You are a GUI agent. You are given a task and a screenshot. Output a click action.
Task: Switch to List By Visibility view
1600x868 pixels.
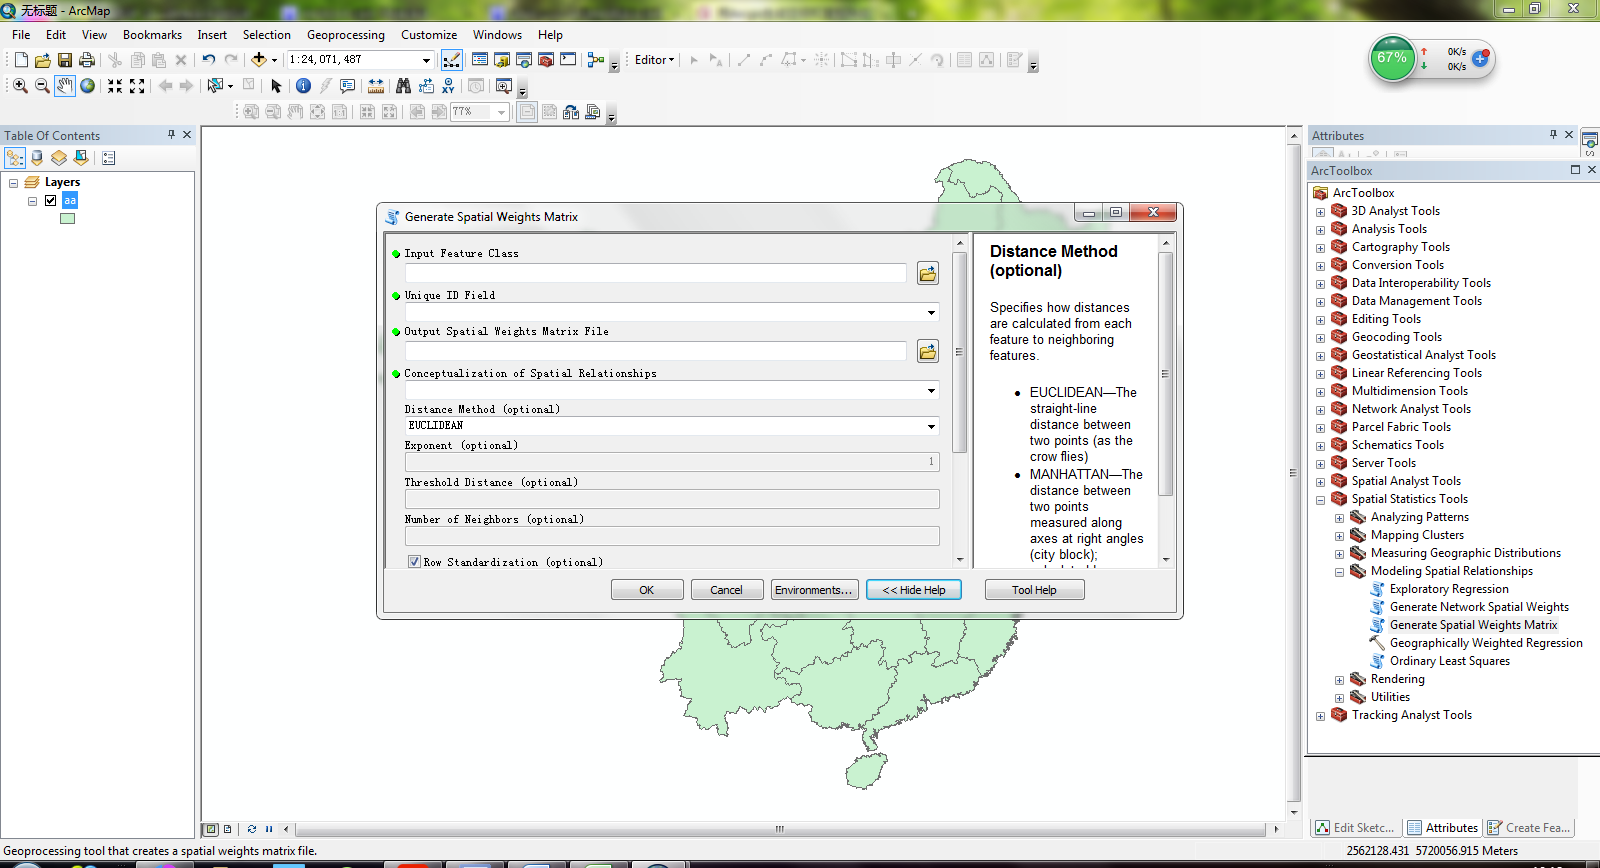[59, 158]
